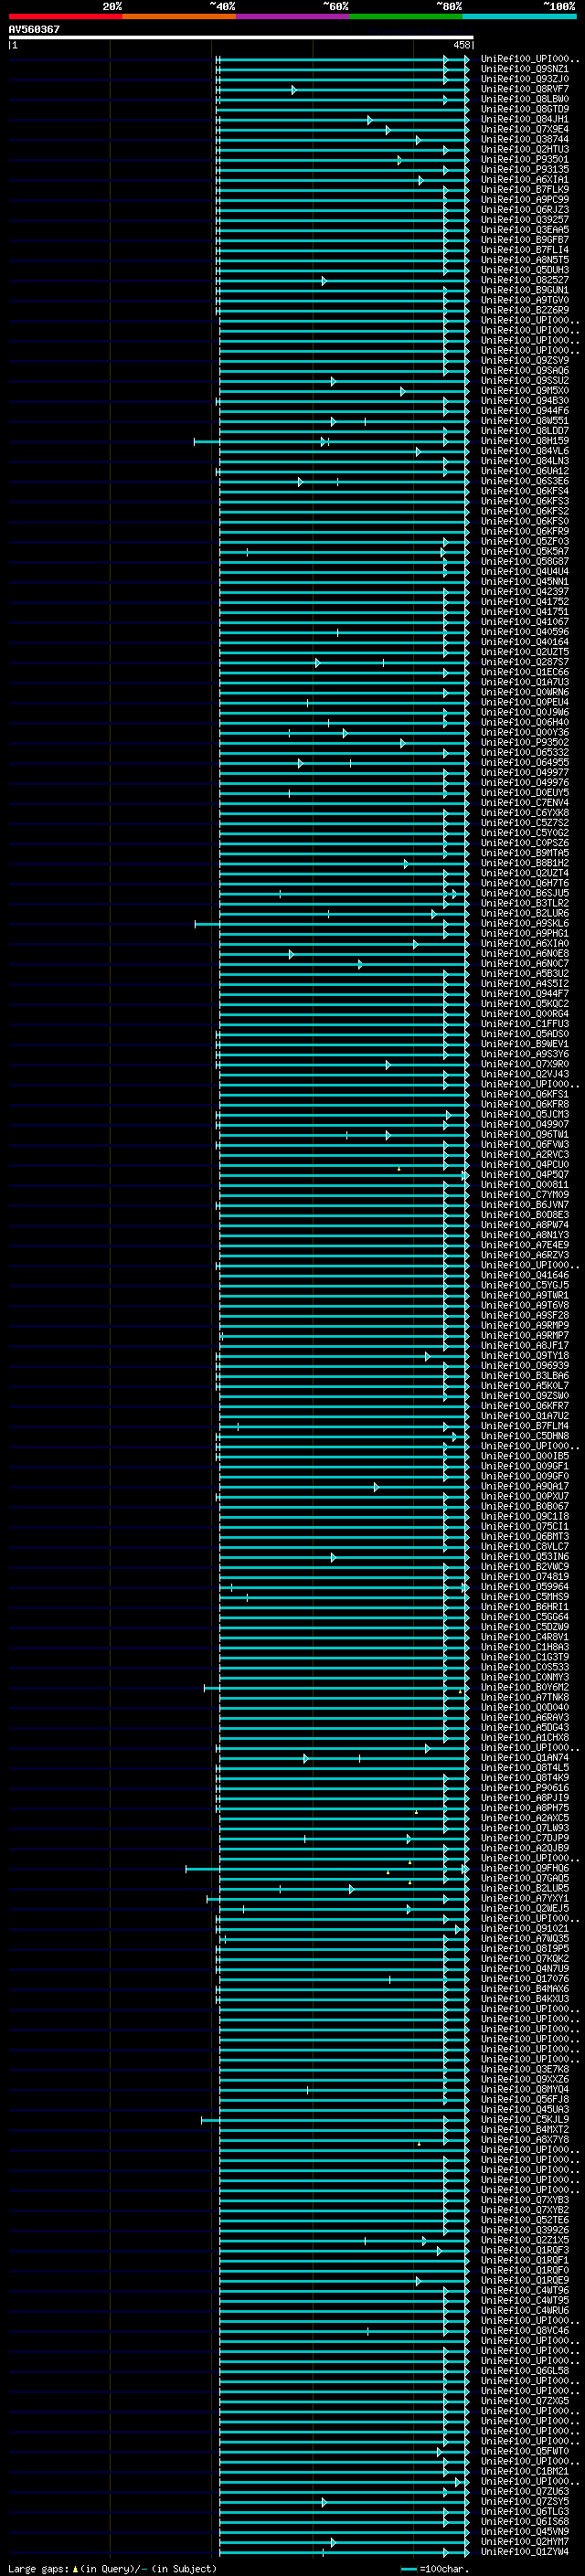
Task: Select the UniRef100_Q944F6 hit label
Action: (525, 410)
